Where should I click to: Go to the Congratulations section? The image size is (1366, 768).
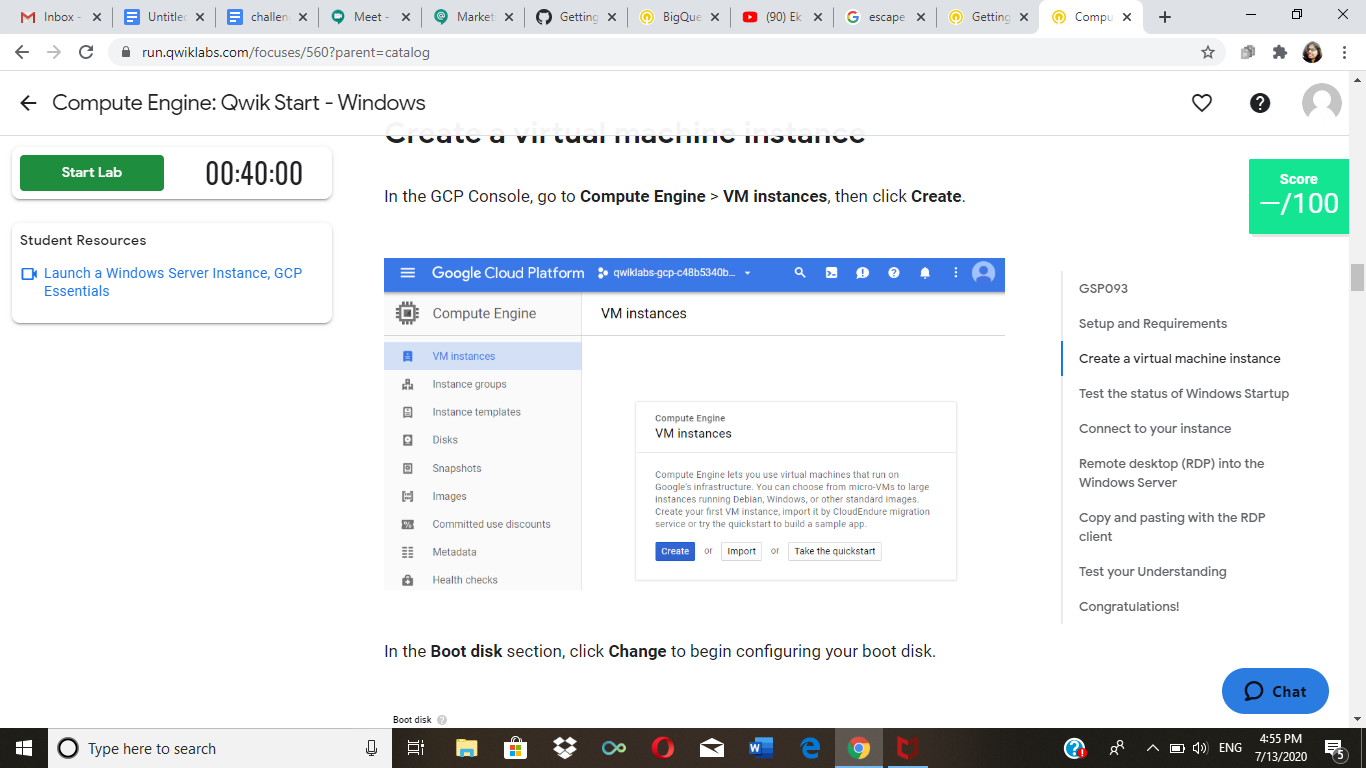(x=1129, y=607)
